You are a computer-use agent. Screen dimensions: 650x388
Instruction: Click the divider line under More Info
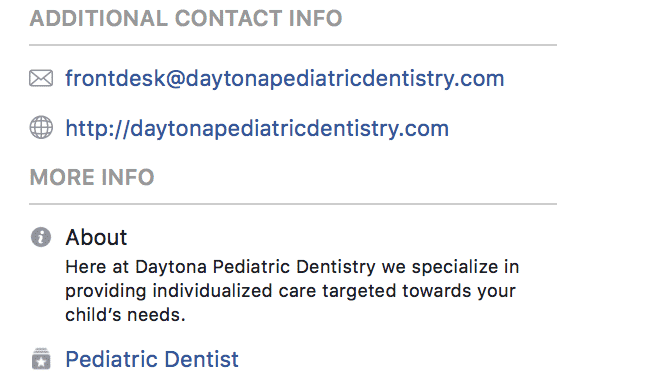(293, 204)
